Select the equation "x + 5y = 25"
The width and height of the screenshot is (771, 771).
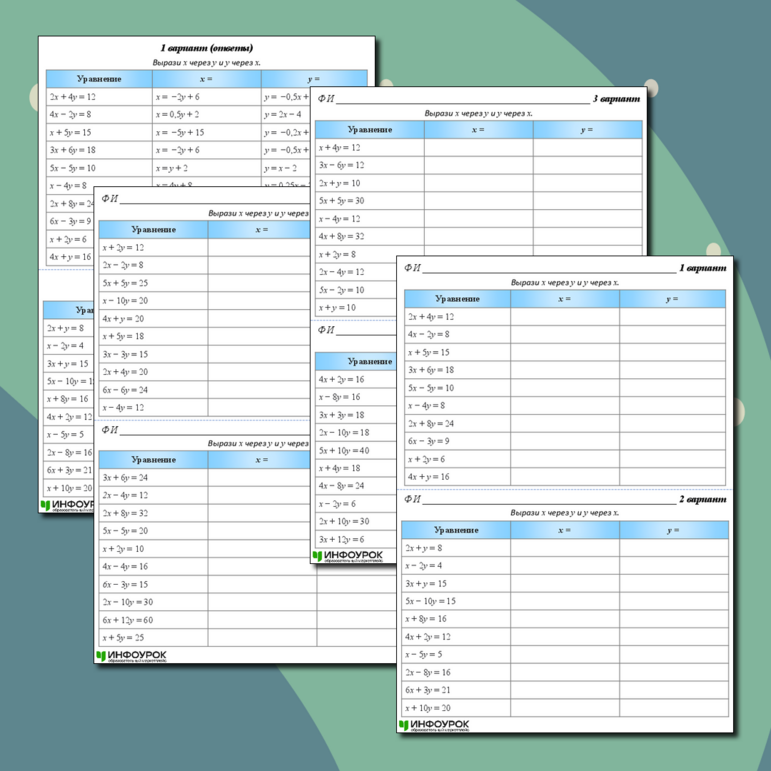123,638
